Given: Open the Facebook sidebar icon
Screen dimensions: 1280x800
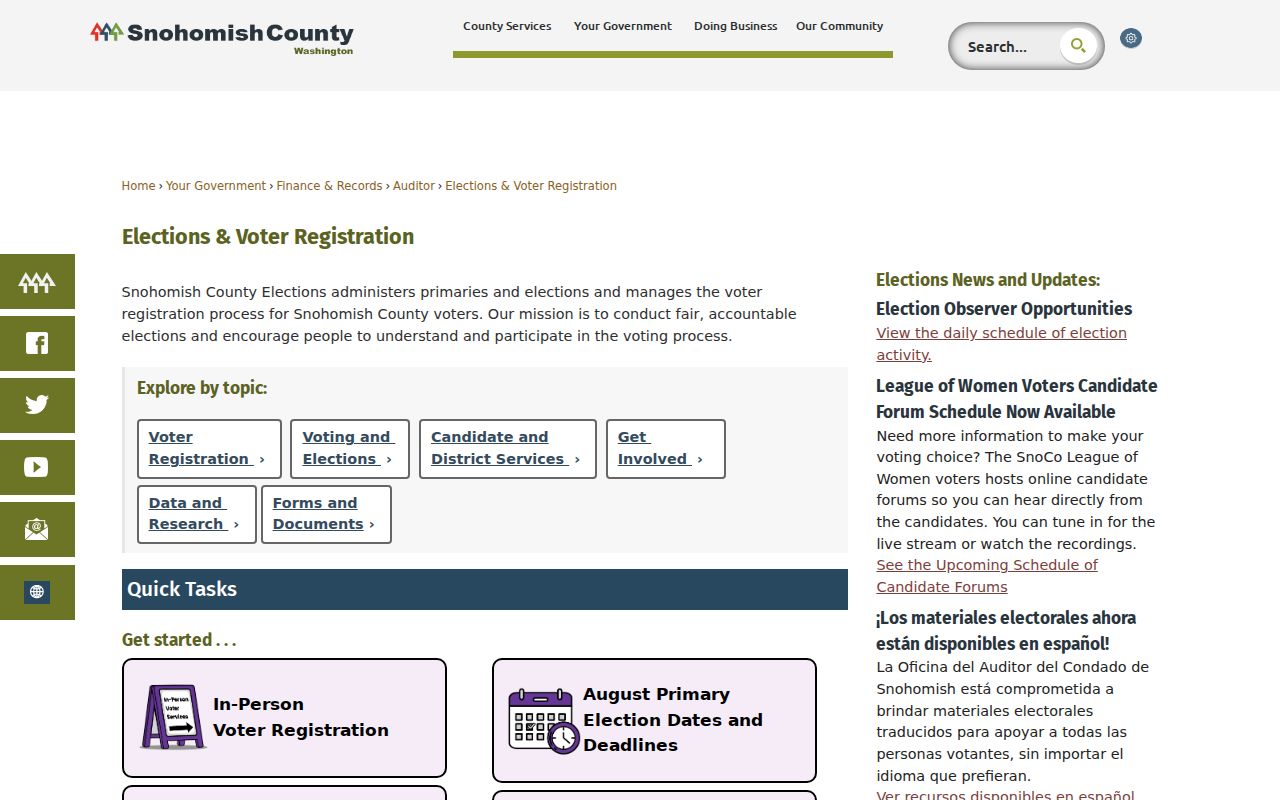Looking at the screenshot, I should (37, 344).
